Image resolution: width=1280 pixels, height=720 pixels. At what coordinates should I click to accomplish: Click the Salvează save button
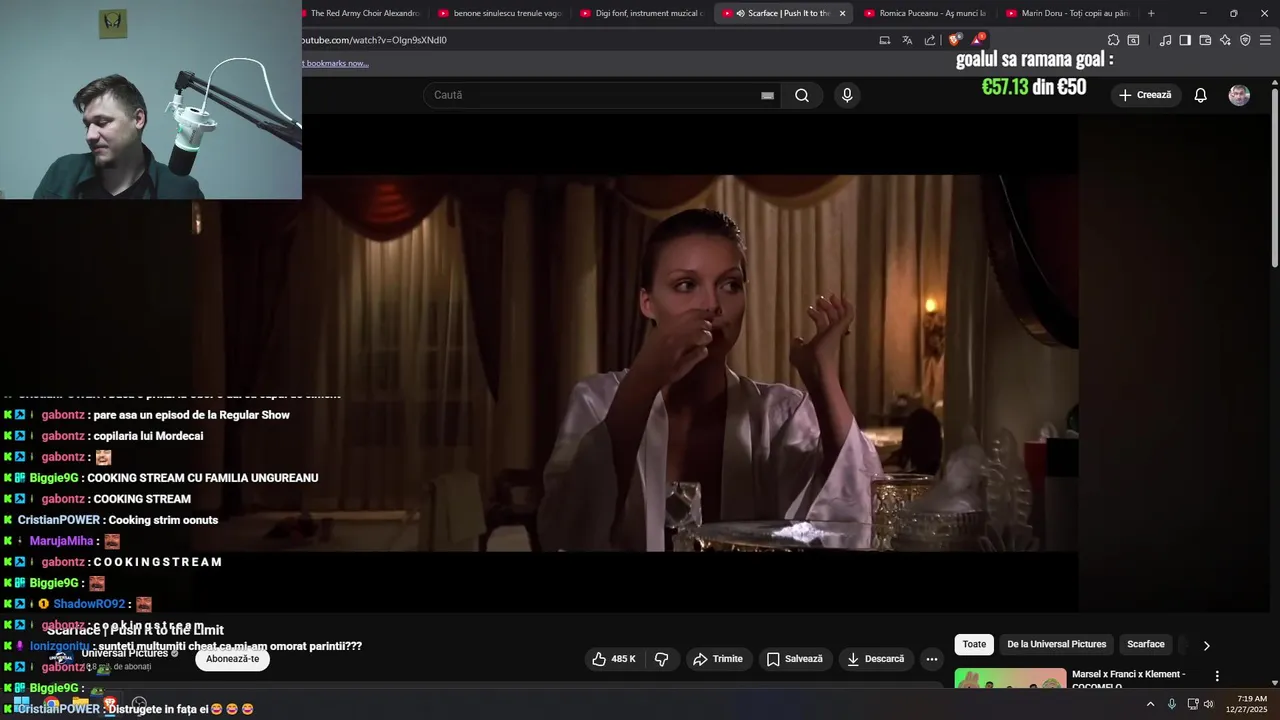794,659
